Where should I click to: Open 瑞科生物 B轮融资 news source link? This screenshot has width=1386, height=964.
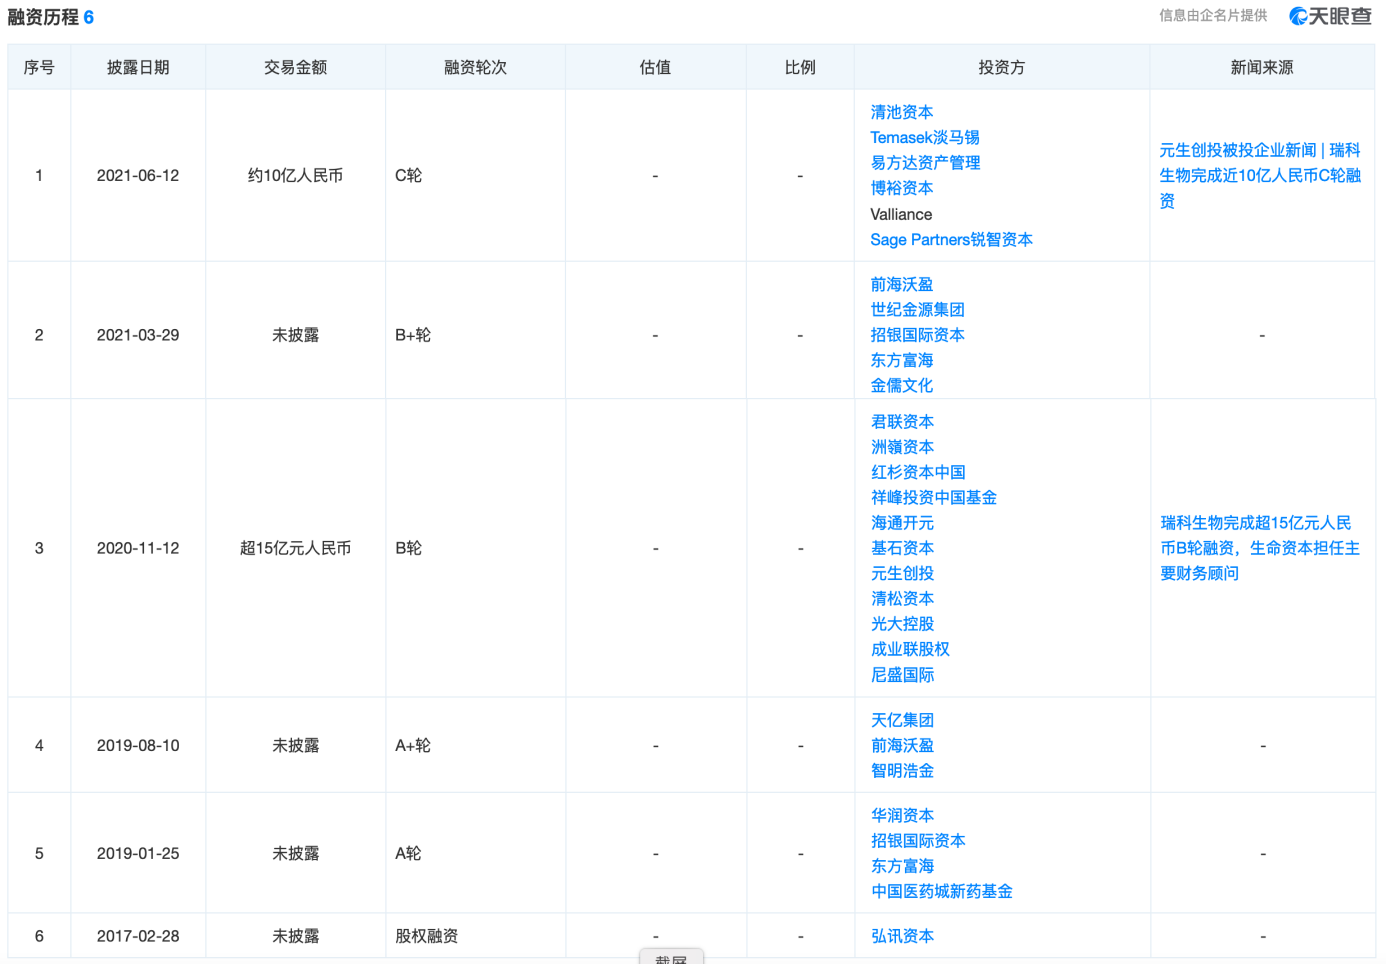click(1259, 548)
